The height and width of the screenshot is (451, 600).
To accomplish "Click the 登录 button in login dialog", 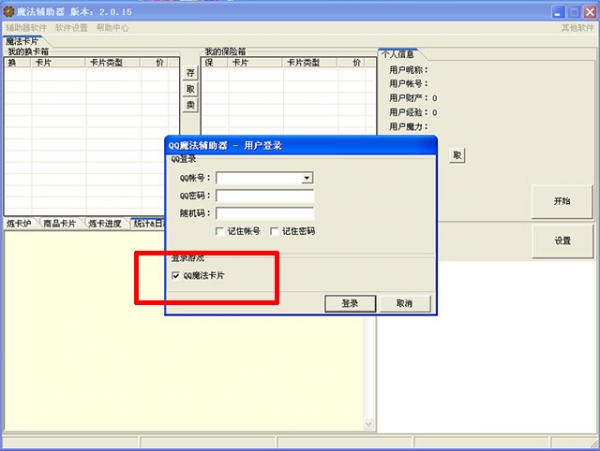I will coord(350,303).
